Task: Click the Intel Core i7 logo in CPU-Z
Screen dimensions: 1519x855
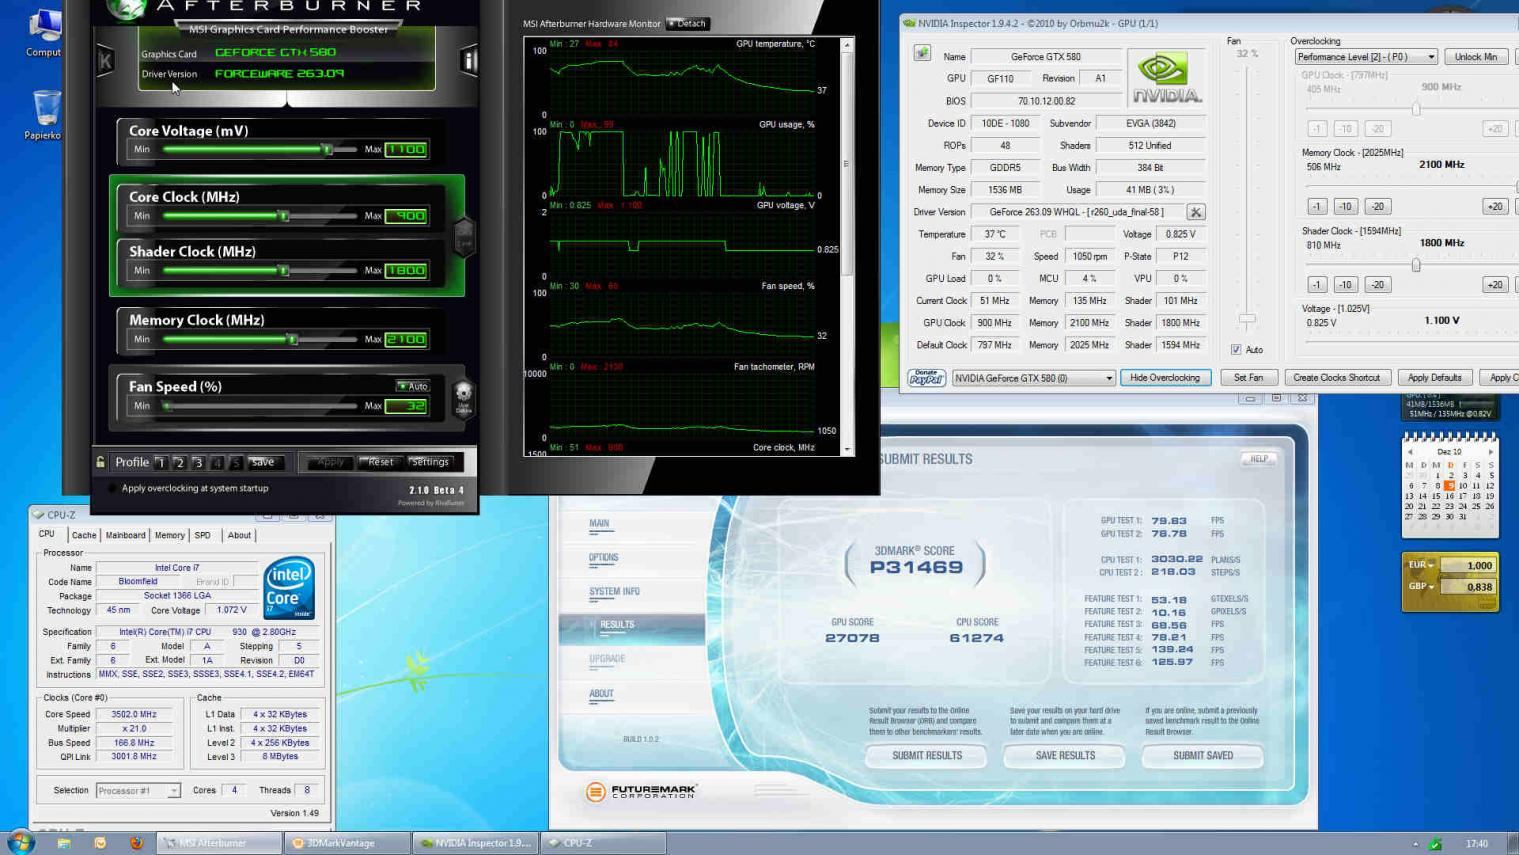Action: pos(289,587)
